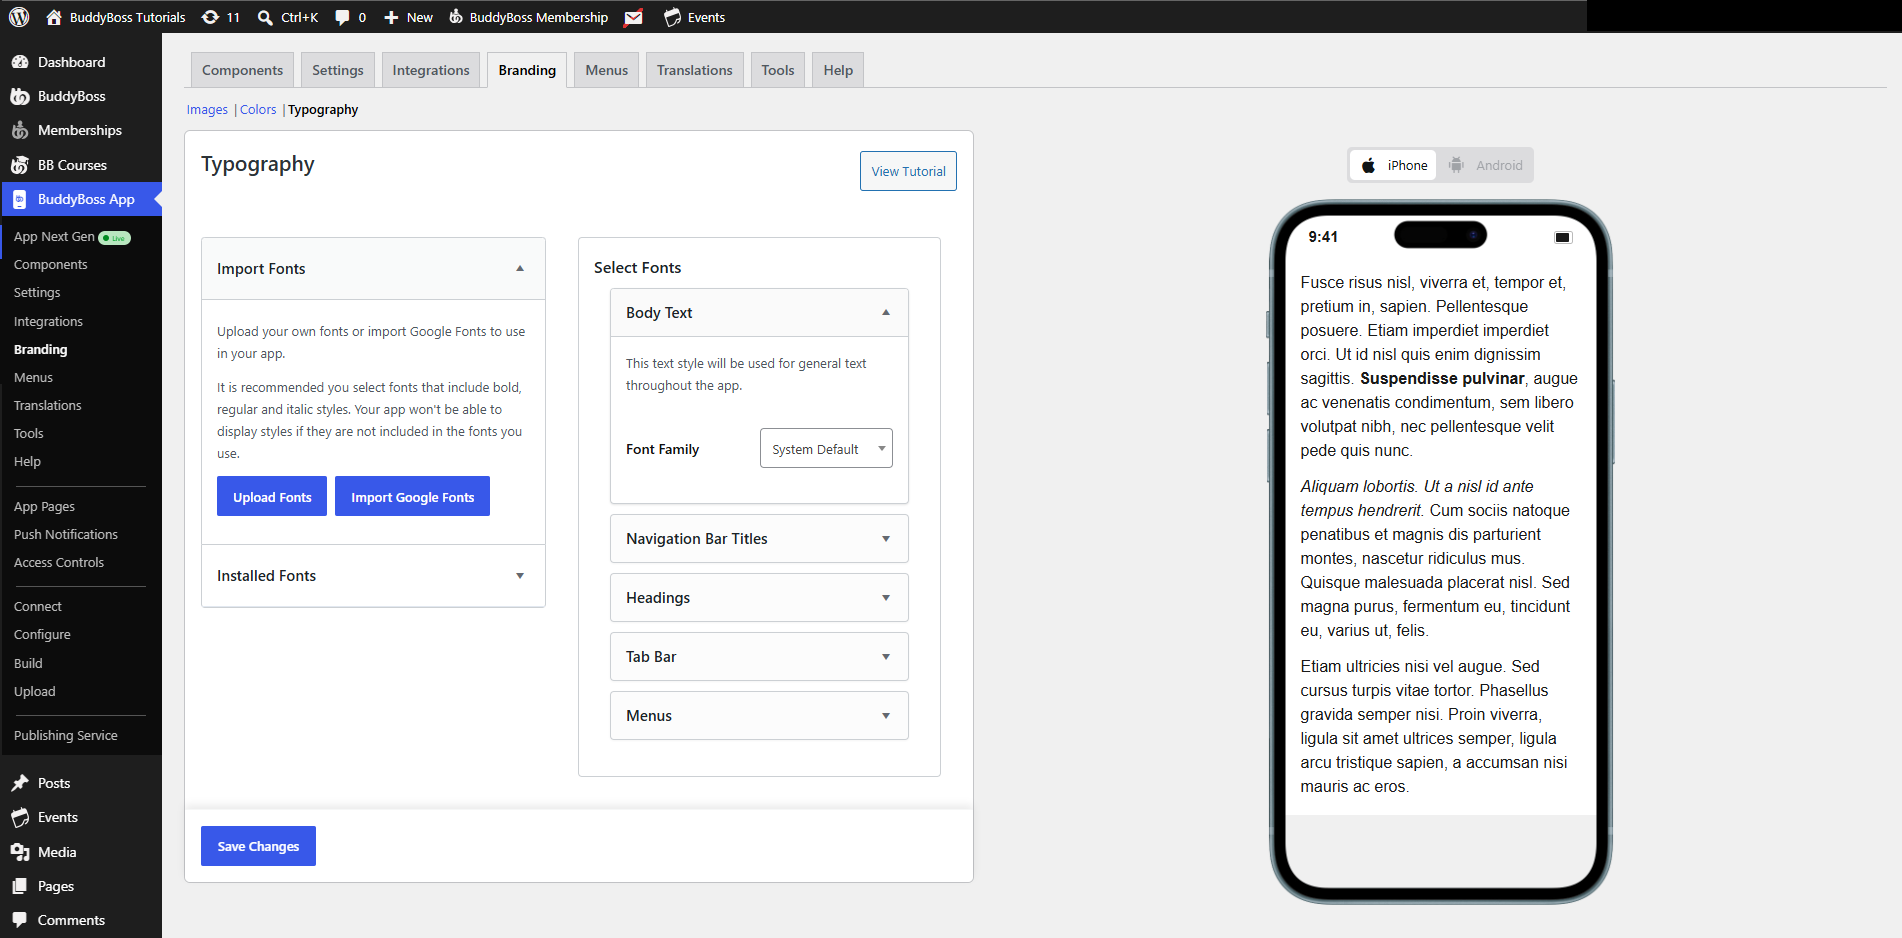Screen dimensions: 1902x938
Task: Open BuddyBoss Membership in admin bar
Action: tap(527, 17)
